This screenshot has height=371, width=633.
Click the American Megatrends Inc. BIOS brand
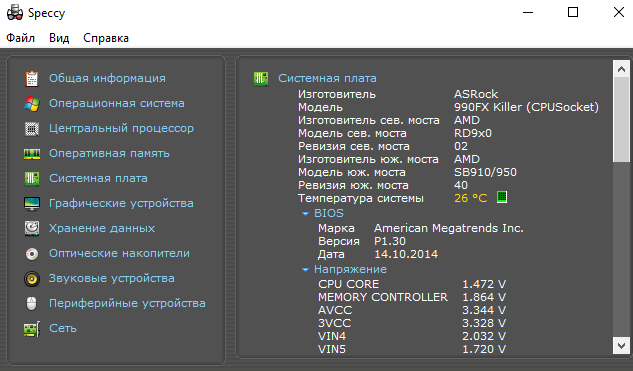tap(449, 228)
